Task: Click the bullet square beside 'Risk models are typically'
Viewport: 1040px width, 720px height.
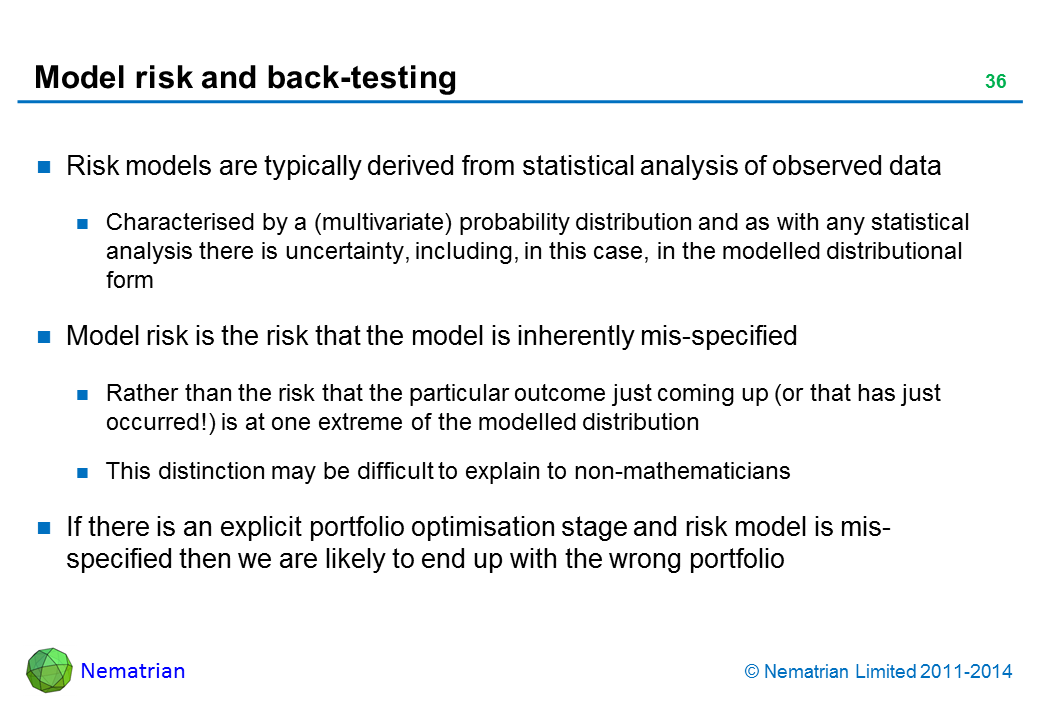Action: pos(45,168)
